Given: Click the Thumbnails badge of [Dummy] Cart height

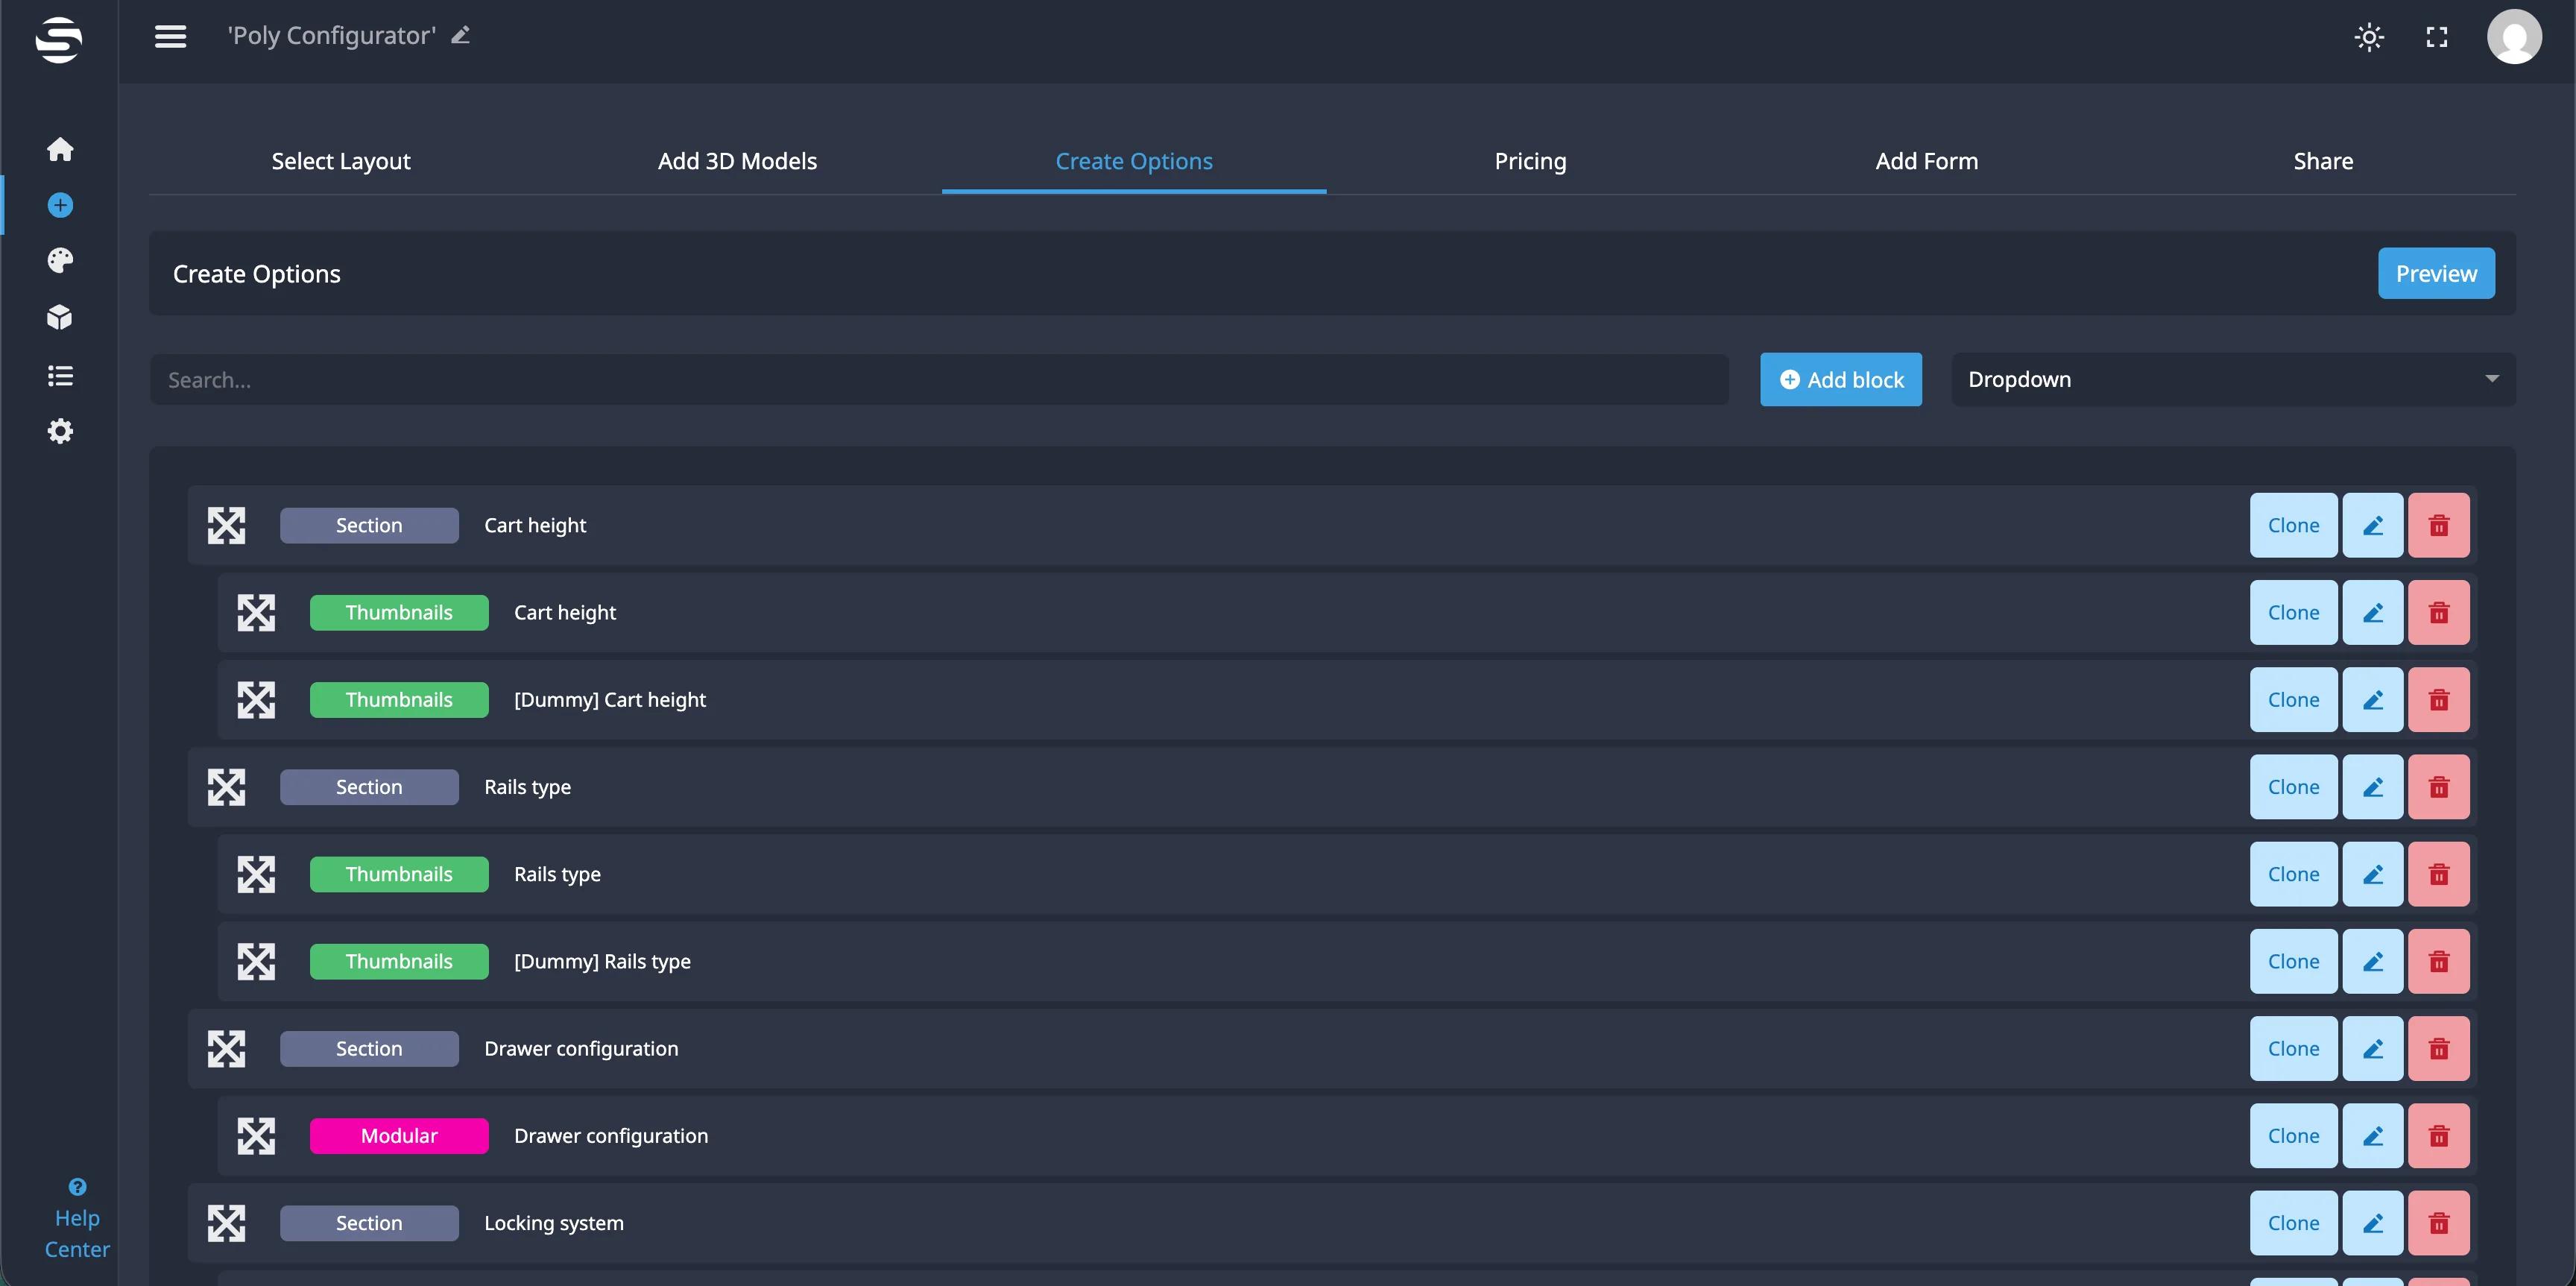Looking at the screenshot, I should pos(399,700).
